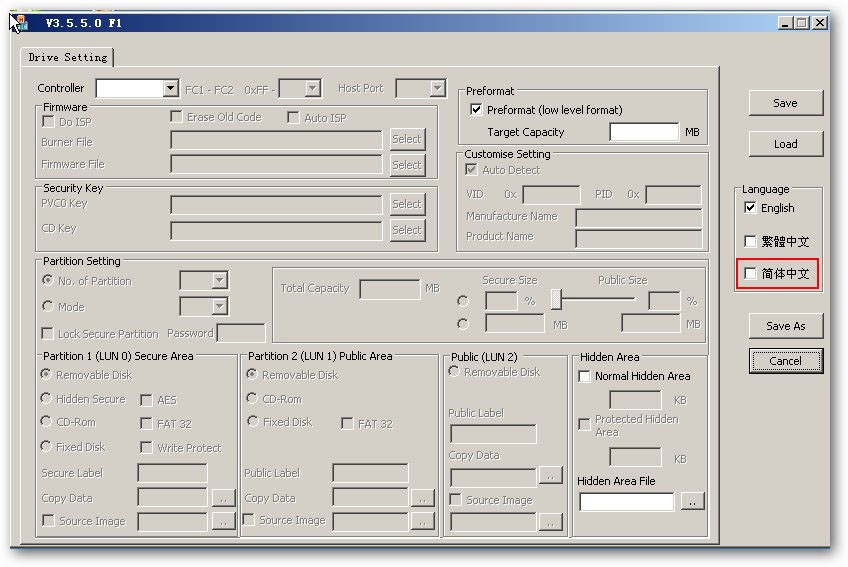Select CD-Rom in Partition 1 Secure Area
Screen dimensions: 848x567
click(x=47, y=421)
